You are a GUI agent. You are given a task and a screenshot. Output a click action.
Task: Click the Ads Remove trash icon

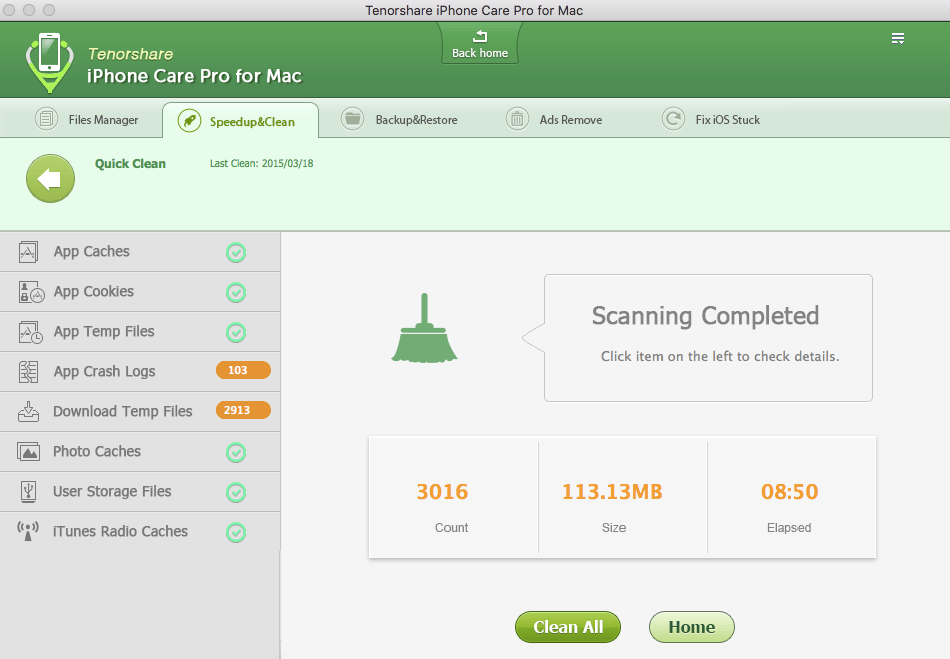tap(517, 119)
